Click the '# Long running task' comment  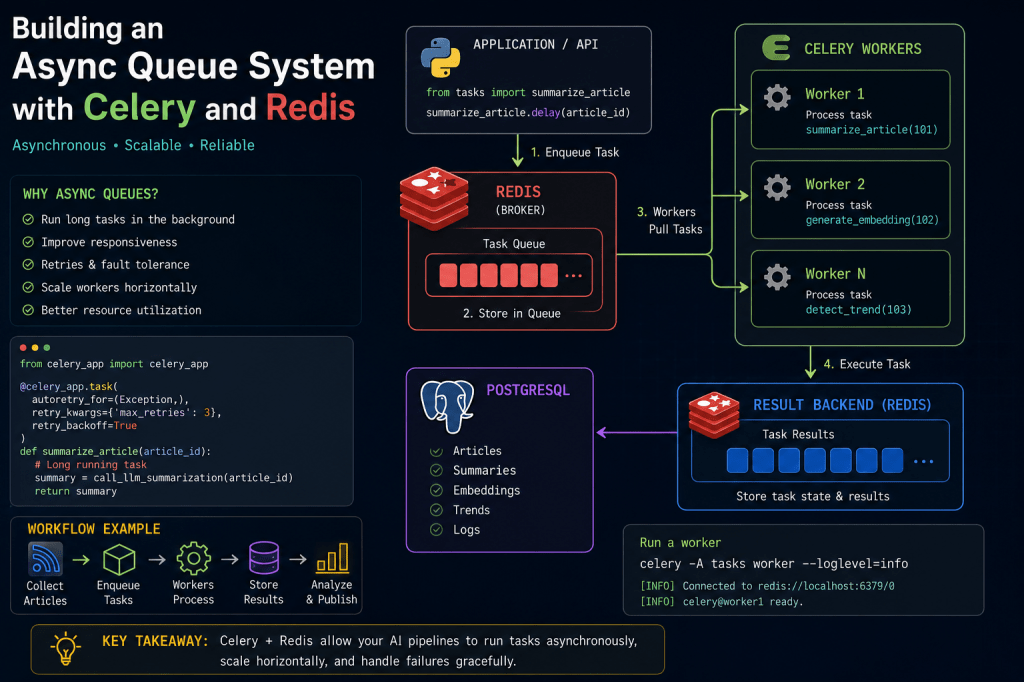coord(91,464)
